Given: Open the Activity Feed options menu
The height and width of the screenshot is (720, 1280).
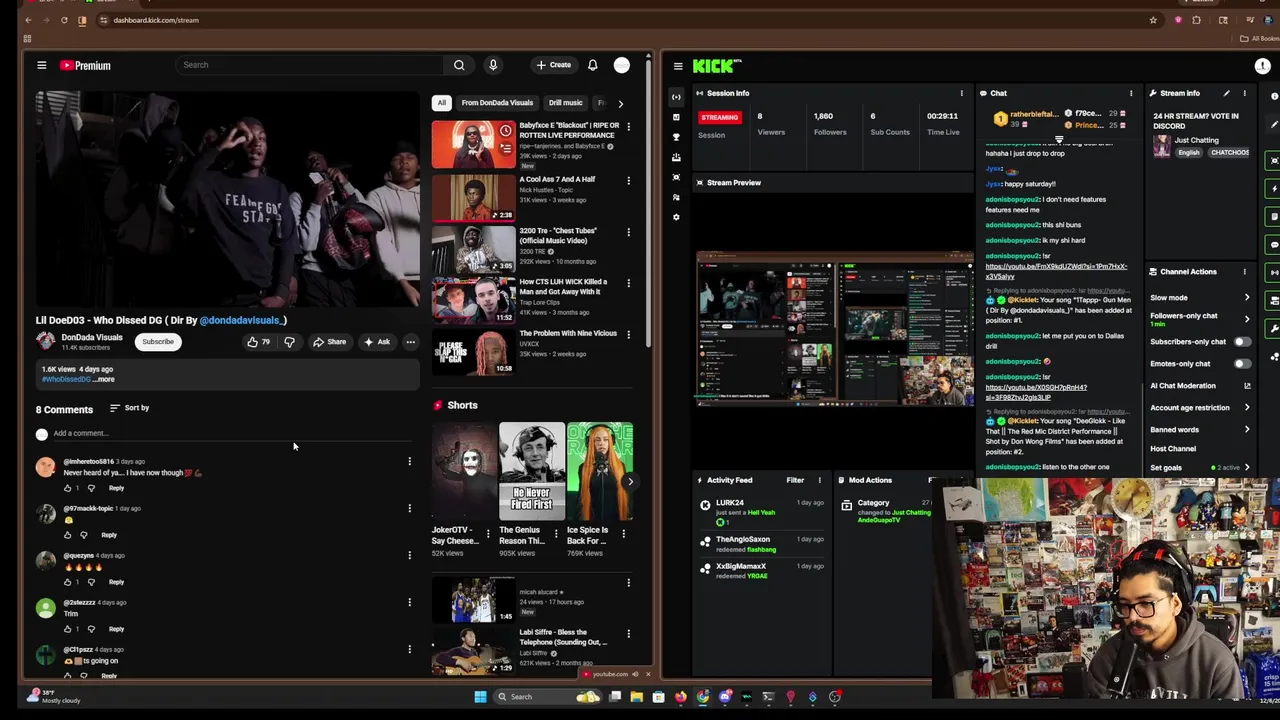Looking at the screenshot, I should (819, 481).
